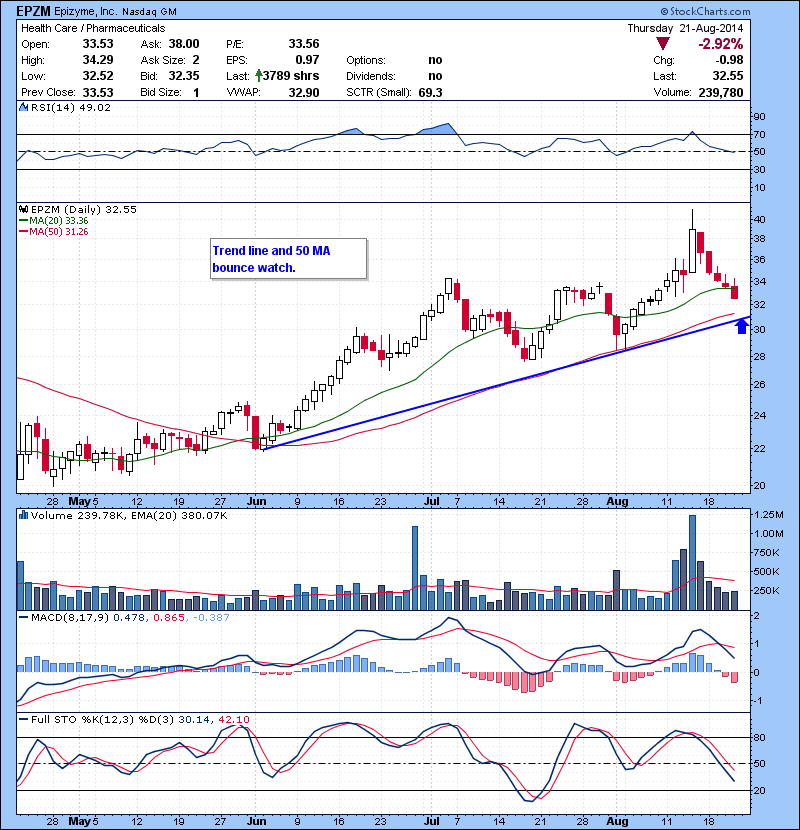This screenshot has width=800, height=830.
Task: Click the EPZM (Daily) 32.55 chart label
Action: (x=84, y=209)
